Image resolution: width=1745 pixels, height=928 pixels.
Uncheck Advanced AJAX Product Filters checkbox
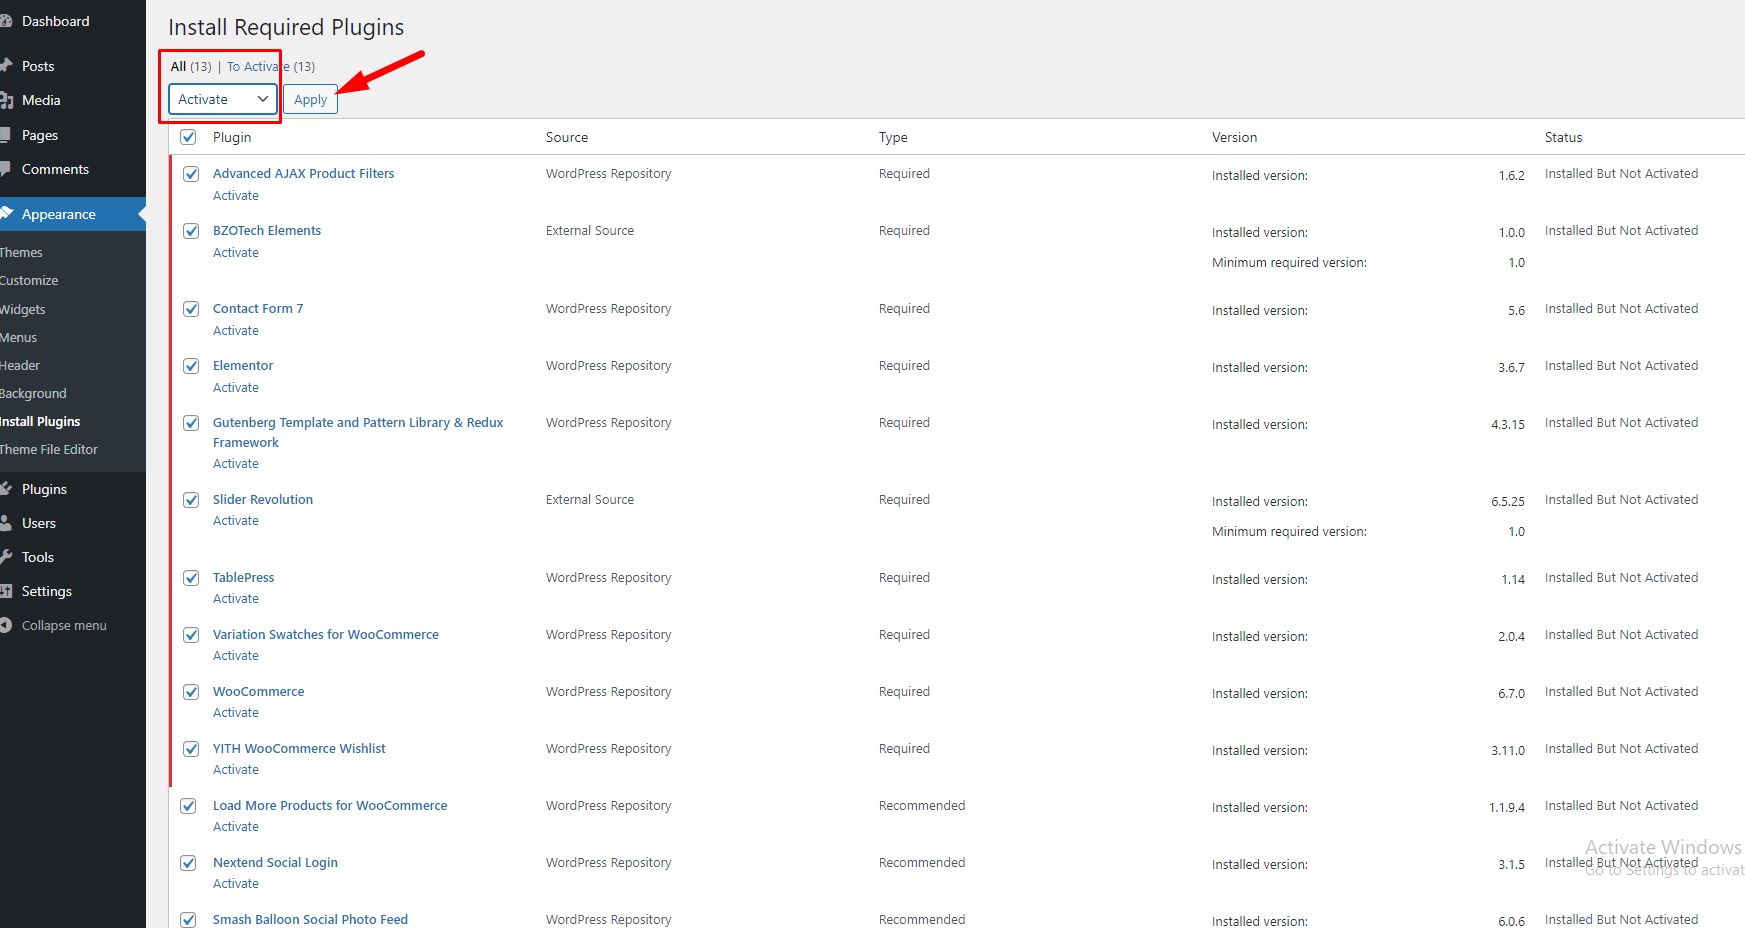[x=191, y=174]
